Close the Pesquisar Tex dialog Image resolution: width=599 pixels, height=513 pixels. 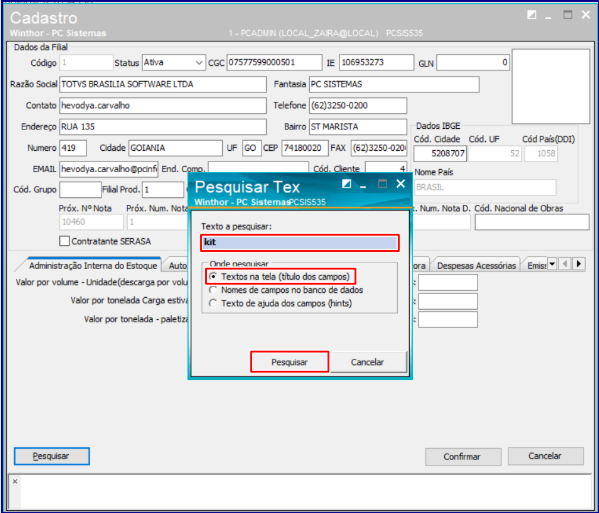click(x=400, y=184)
